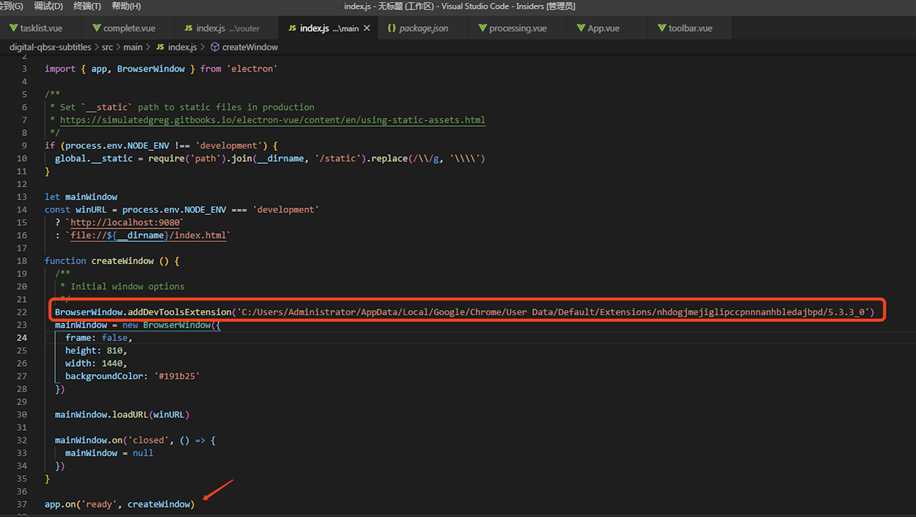The height and width of the screenshot is (517, 916).
Task: Click the 'closed' event string
Action: (148, 440)
